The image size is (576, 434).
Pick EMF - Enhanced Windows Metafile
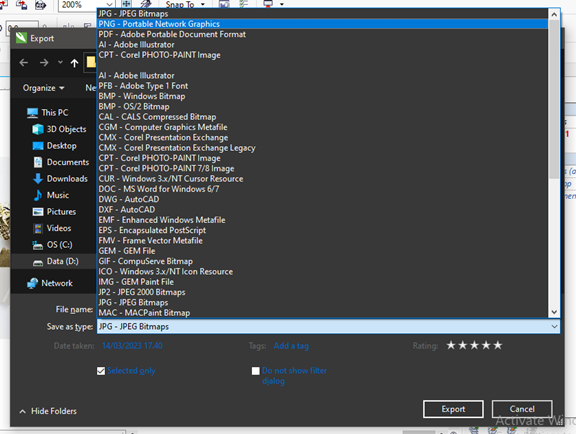(x=323, y=220)
